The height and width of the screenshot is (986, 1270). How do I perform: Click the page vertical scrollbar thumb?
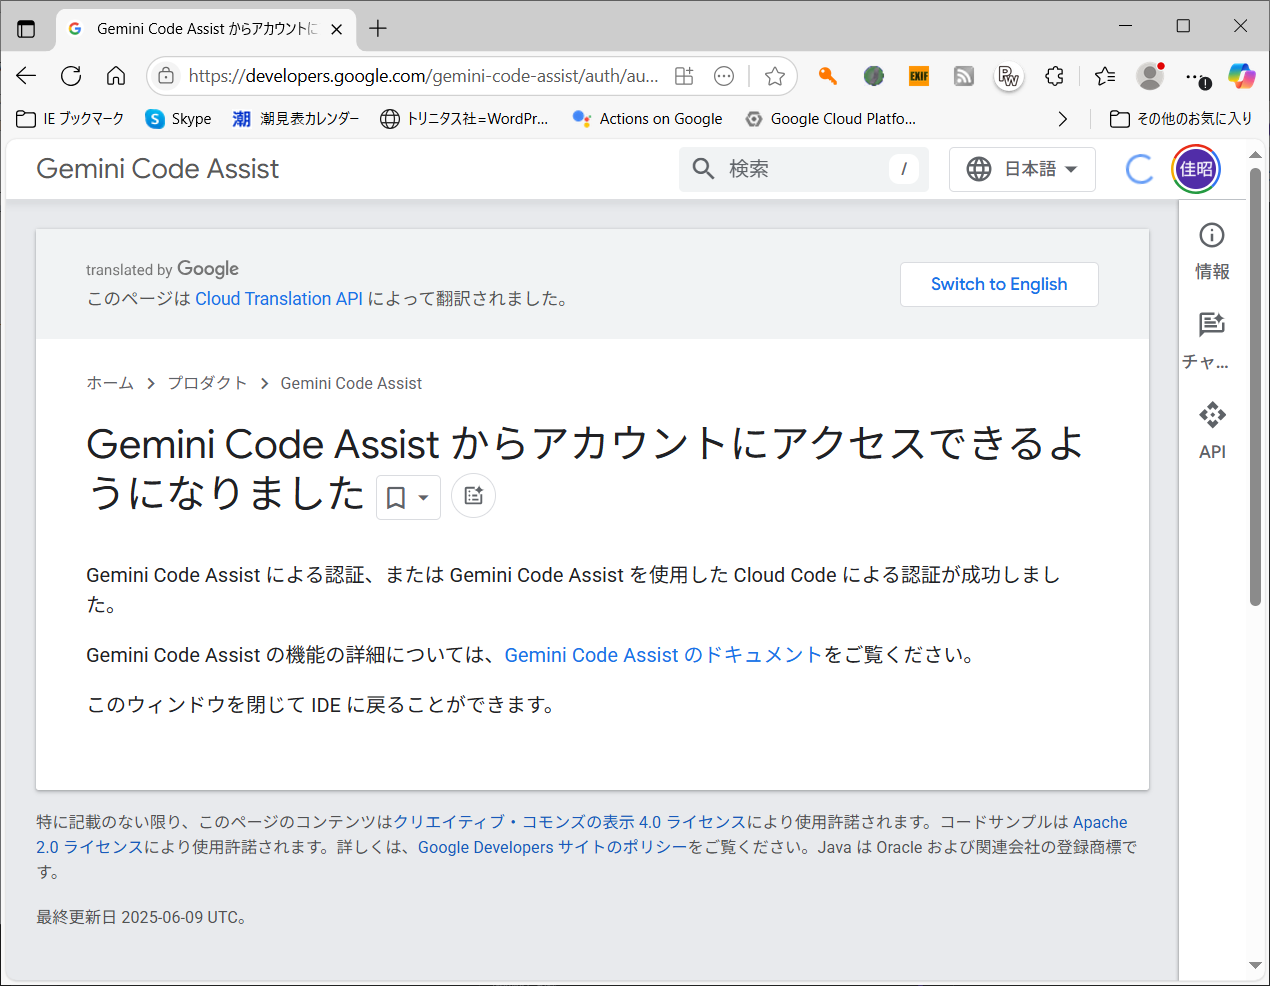(1255, 387)
